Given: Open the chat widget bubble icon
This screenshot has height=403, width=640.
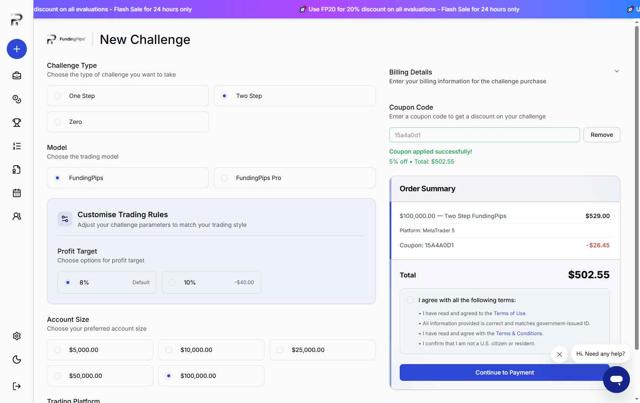Looking at the screenshot, I should pyautogui.click(x=616, y=380).
